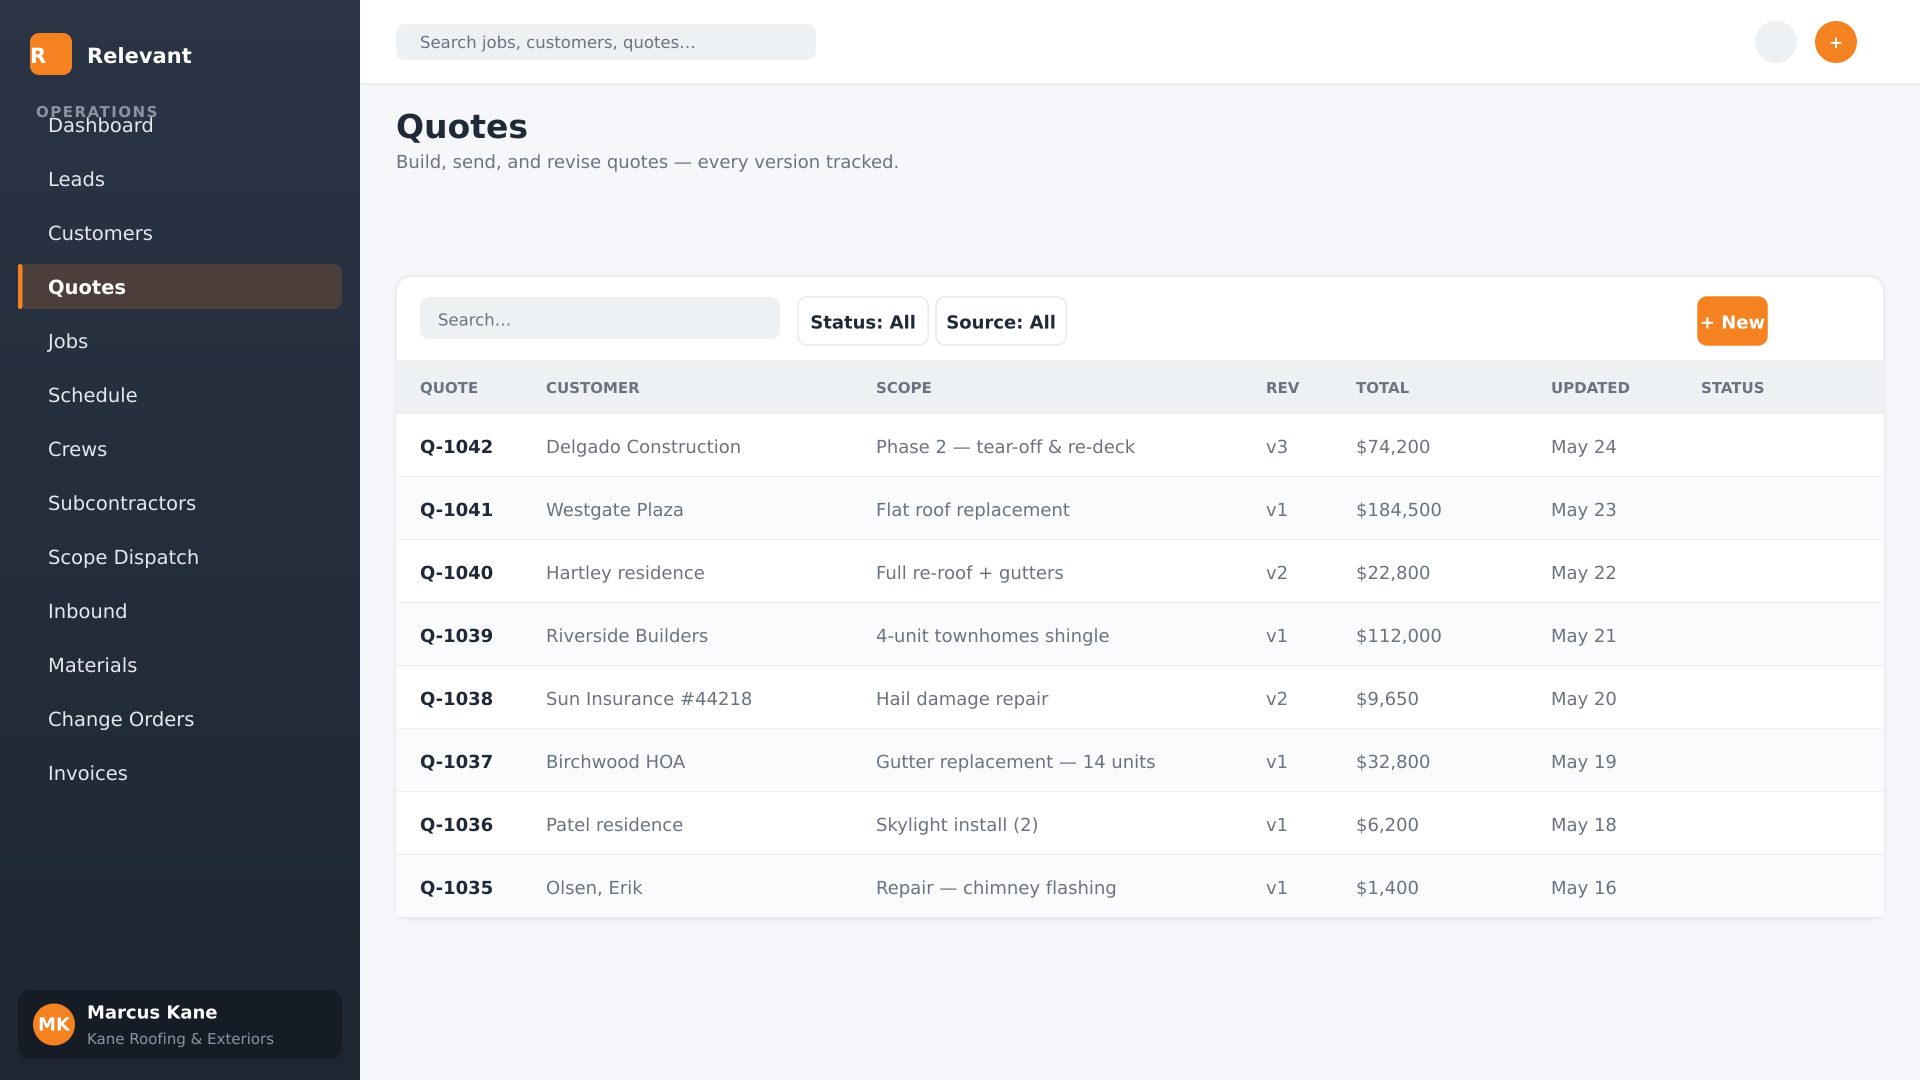Click the + New quote button
The width and height of the screenshot is (1920, 1080).
coord(1732,321)
